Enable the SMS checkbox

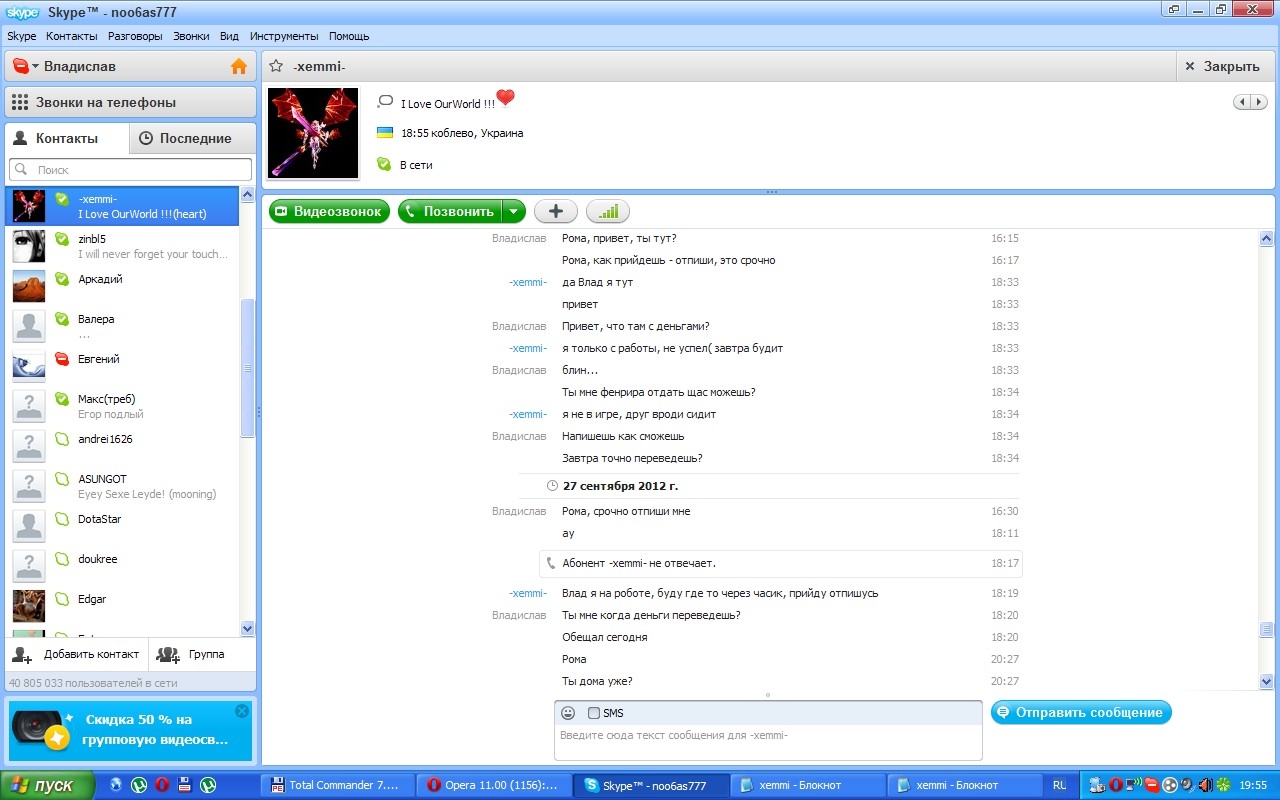(594, 713)
